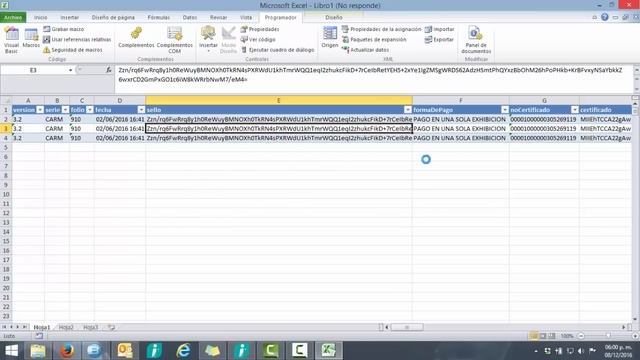Switch to sheet Hoja3
The height and width of the screenshot is (360, 640).
[x=91, y=327]
